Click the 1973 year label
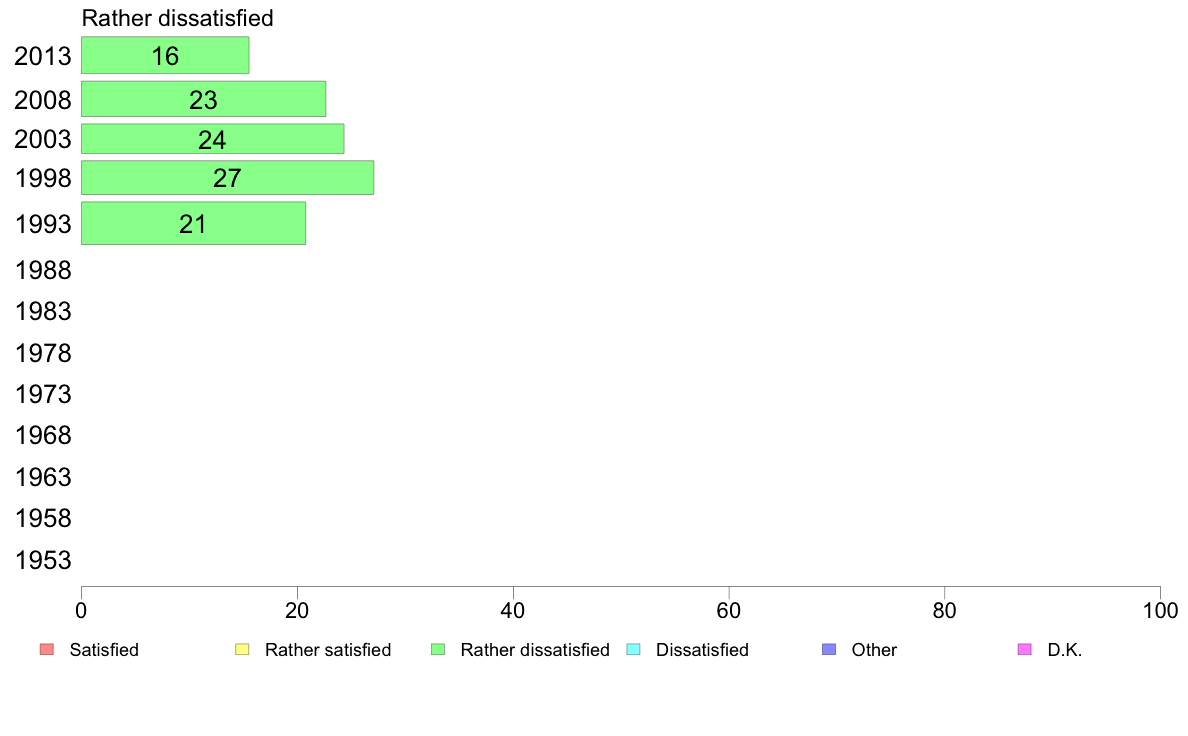 tap(43, 394)
